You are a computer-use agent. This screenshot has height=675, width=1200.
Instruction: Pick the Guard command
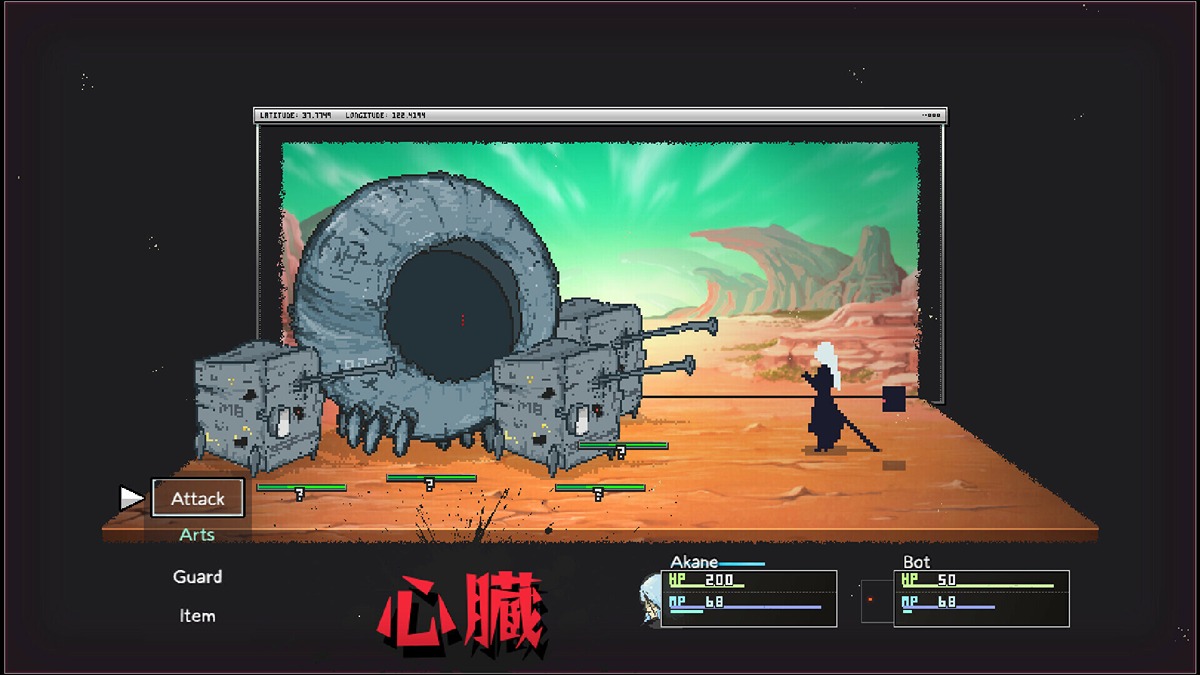tap(197, 577)
